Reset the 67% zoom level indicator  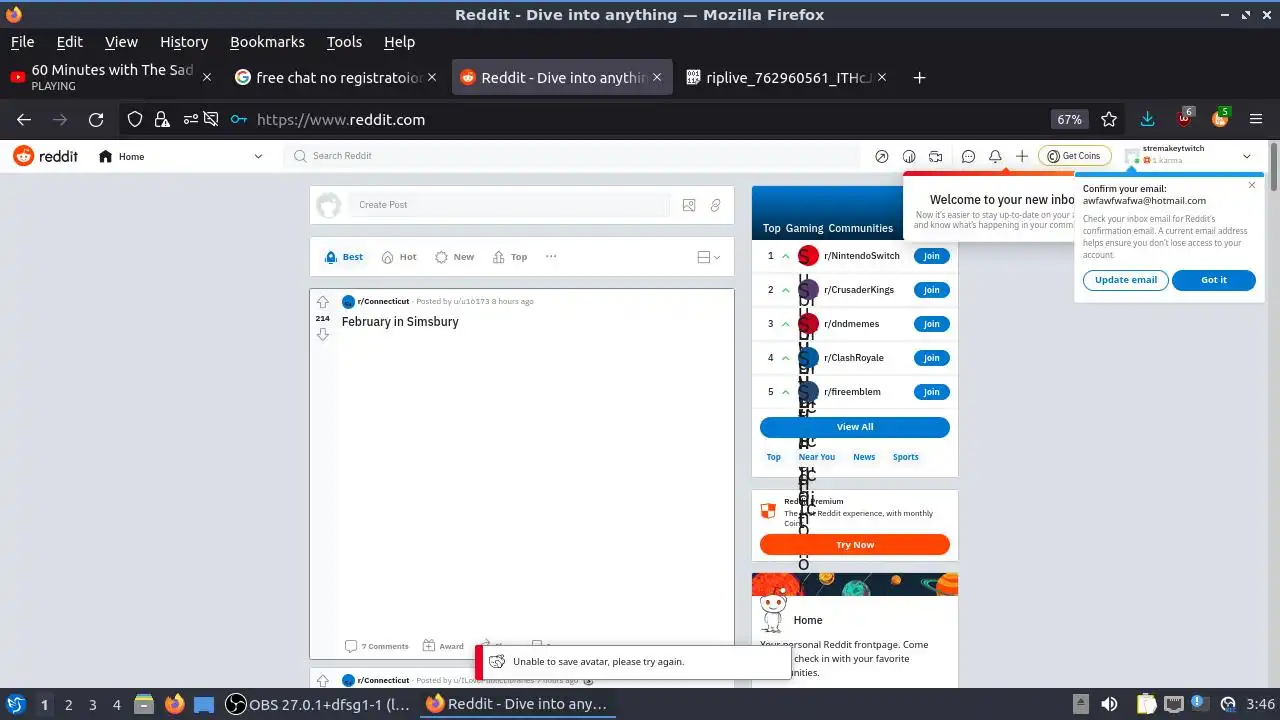(x=1069, y=120)
